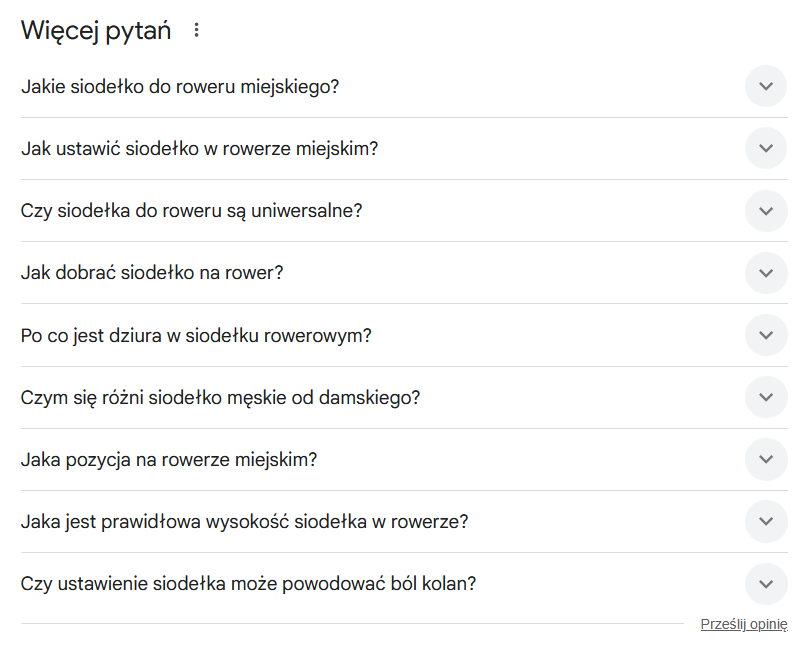Expand chevron for 'Jakie siodełko do roweru miejskiego?'

[765, 86]
